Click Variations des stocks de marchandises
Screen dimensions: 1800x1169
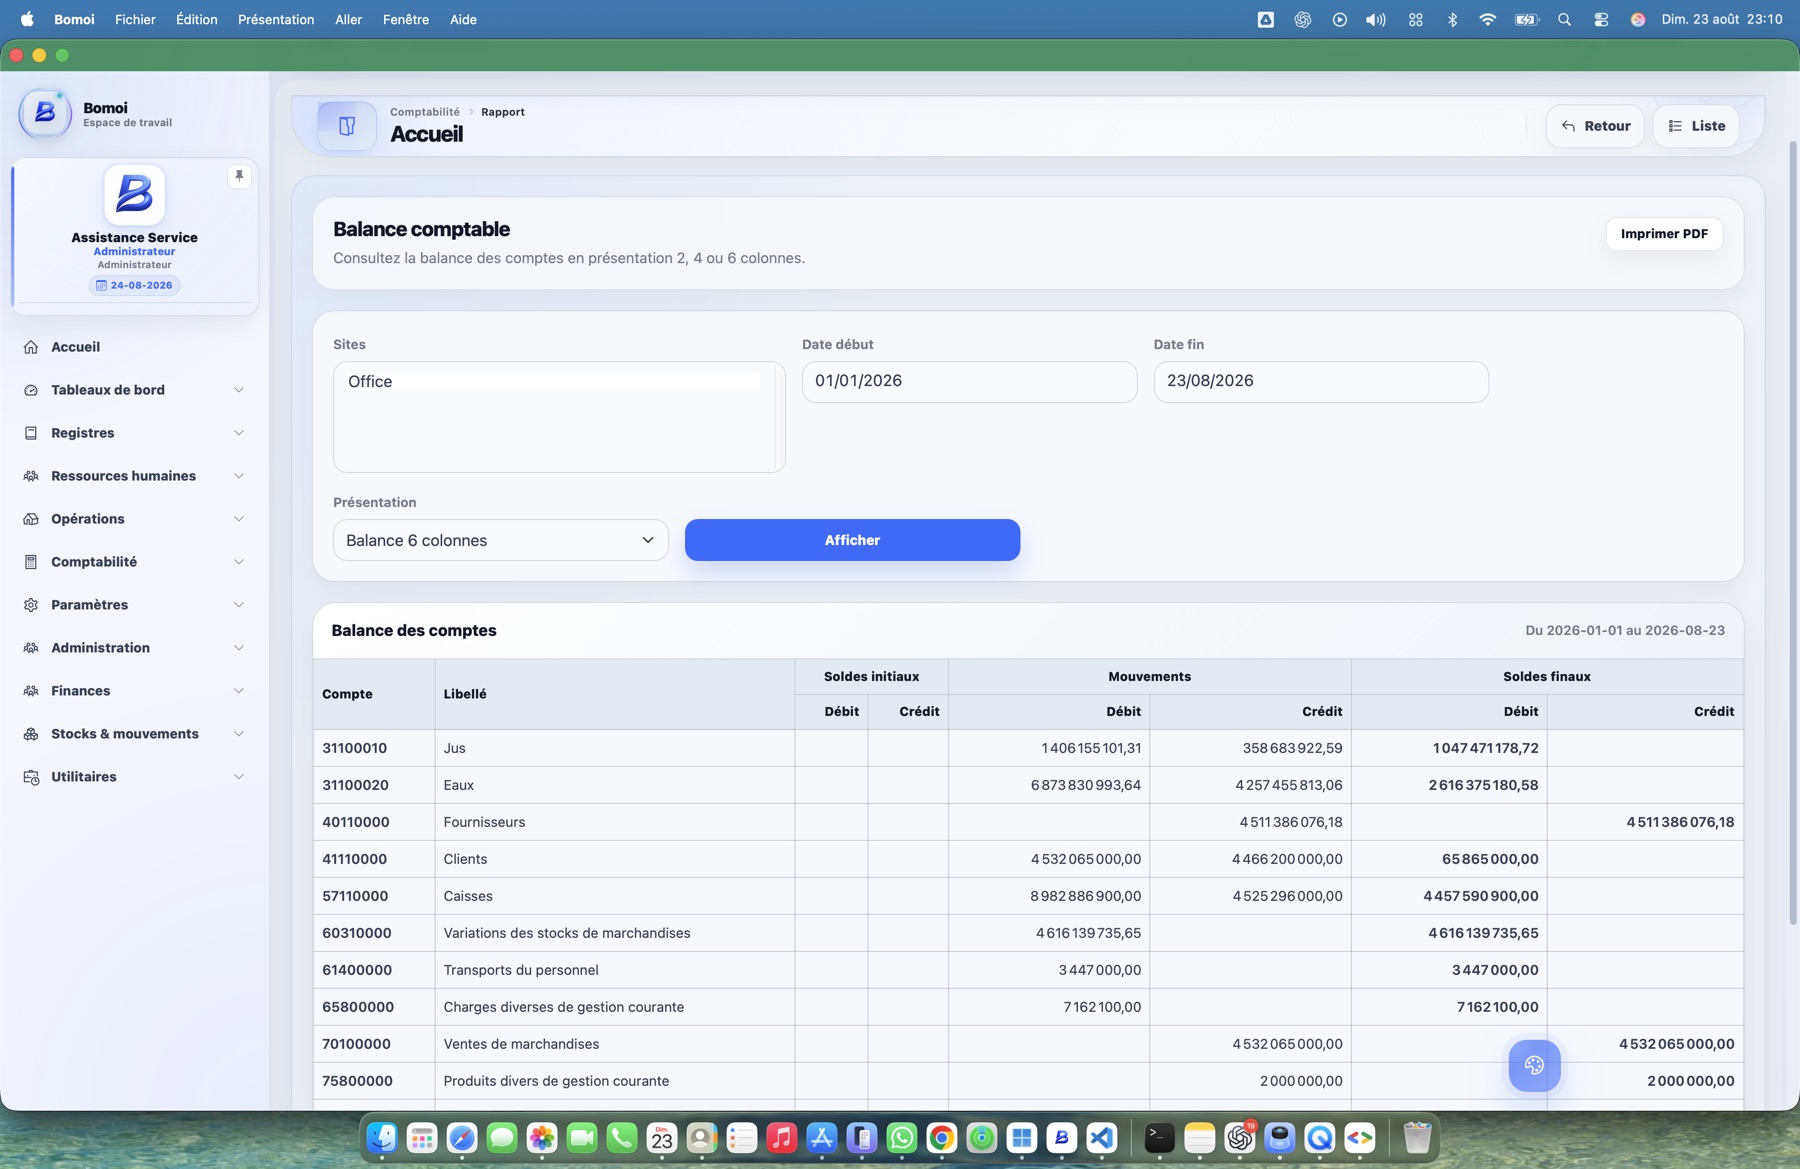567,933
